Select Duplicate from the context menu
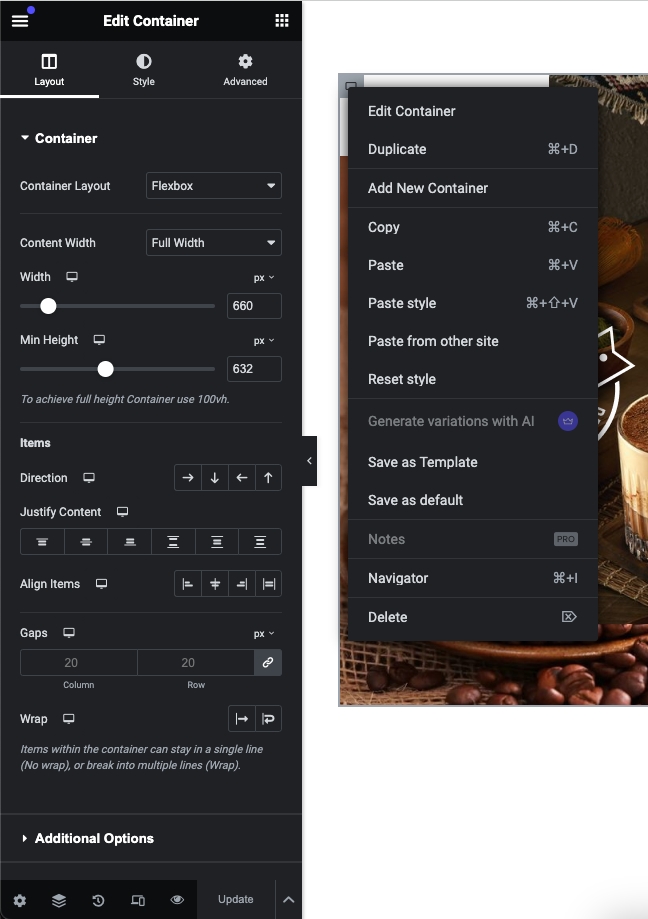The width and height of the screenshot is (648, 919). [x=397, y=149]
